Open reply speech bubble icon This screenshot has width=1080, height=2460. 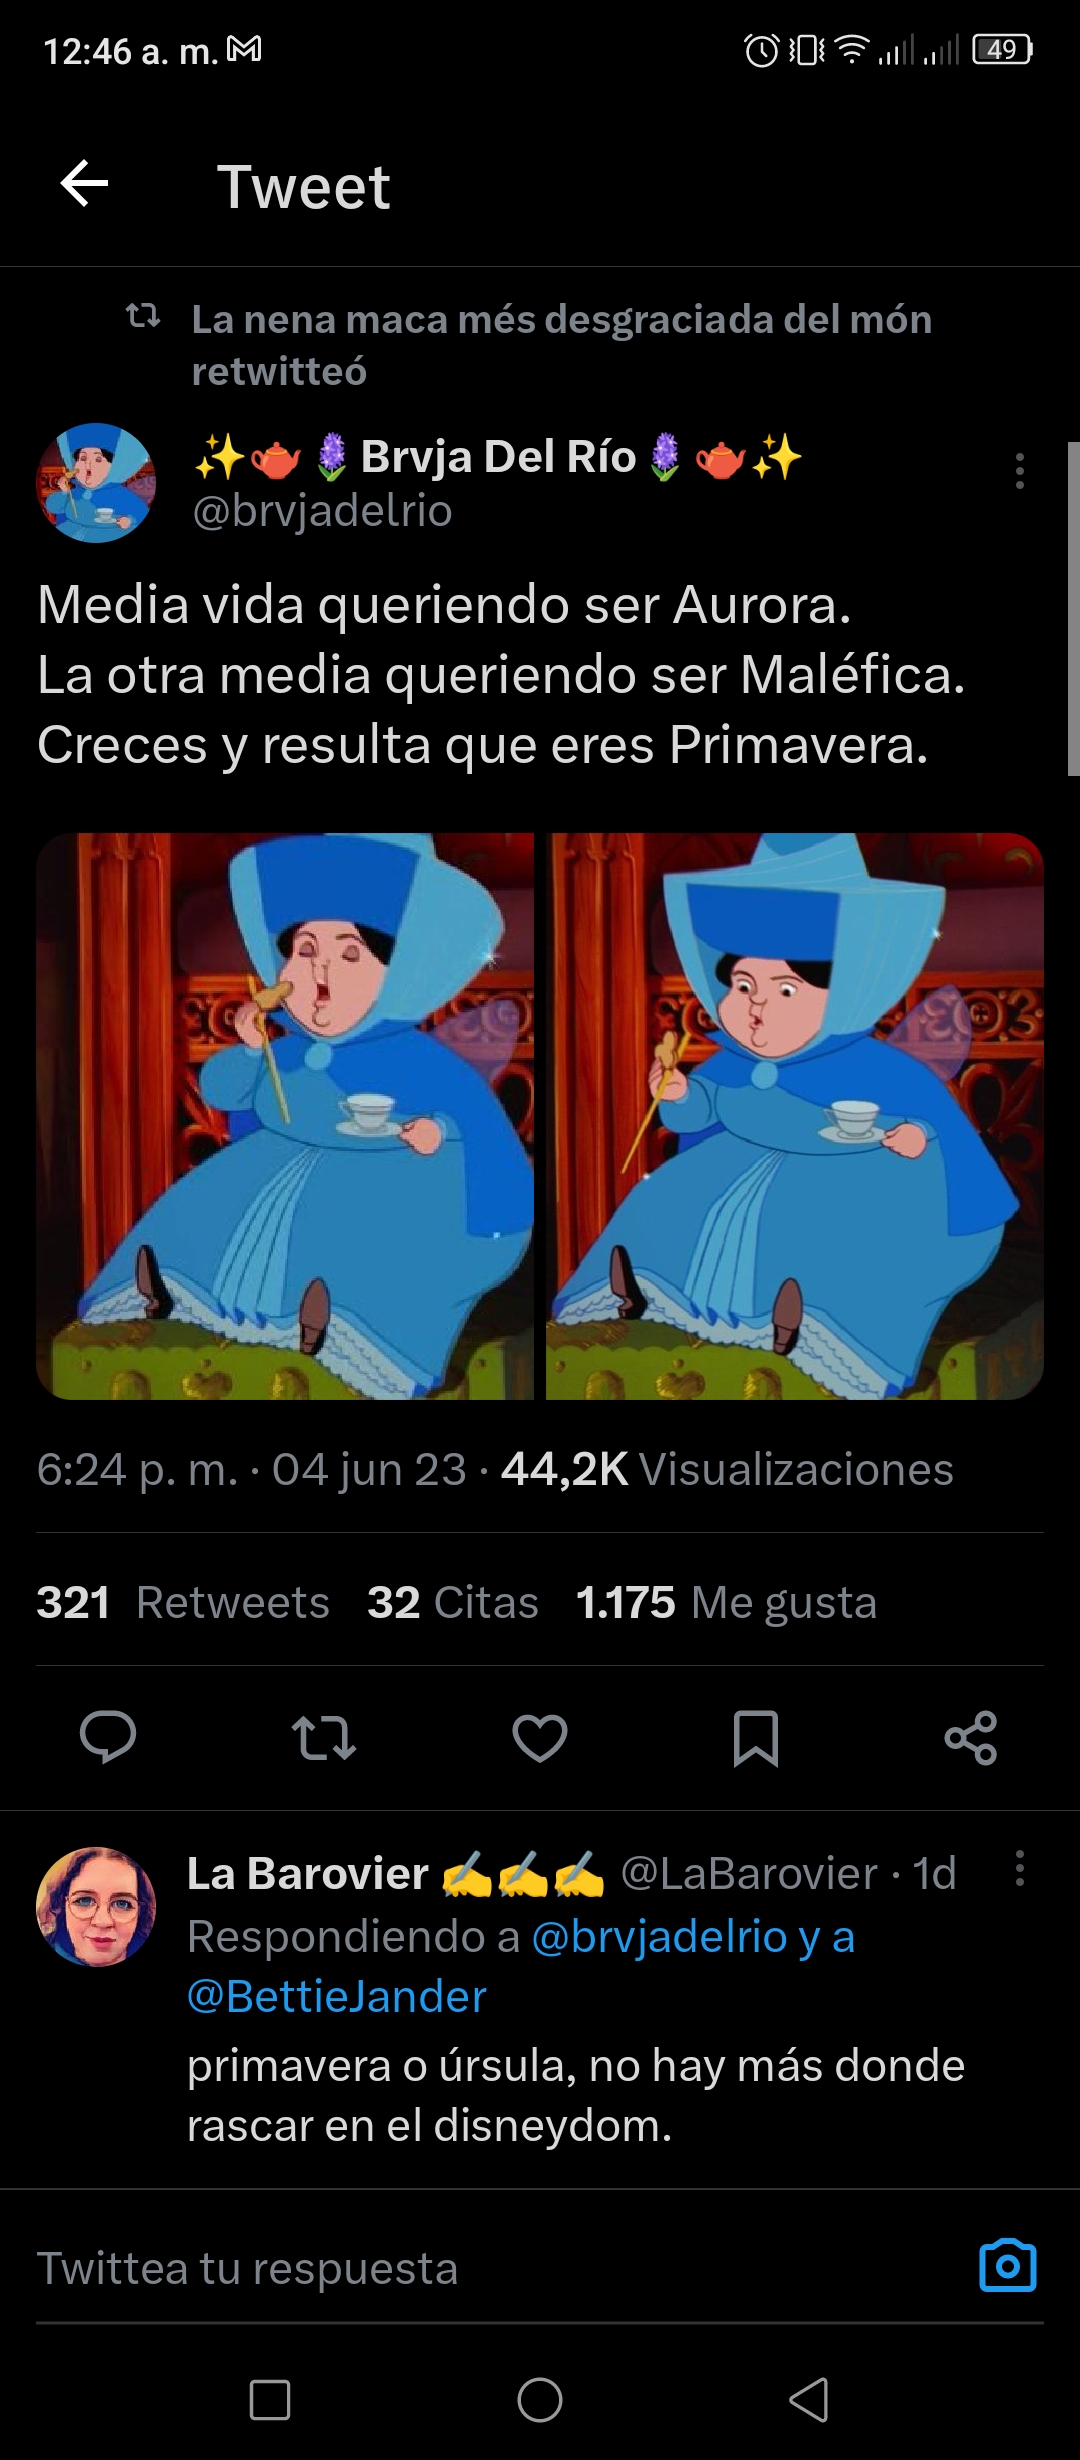(x=108, y=1737)
